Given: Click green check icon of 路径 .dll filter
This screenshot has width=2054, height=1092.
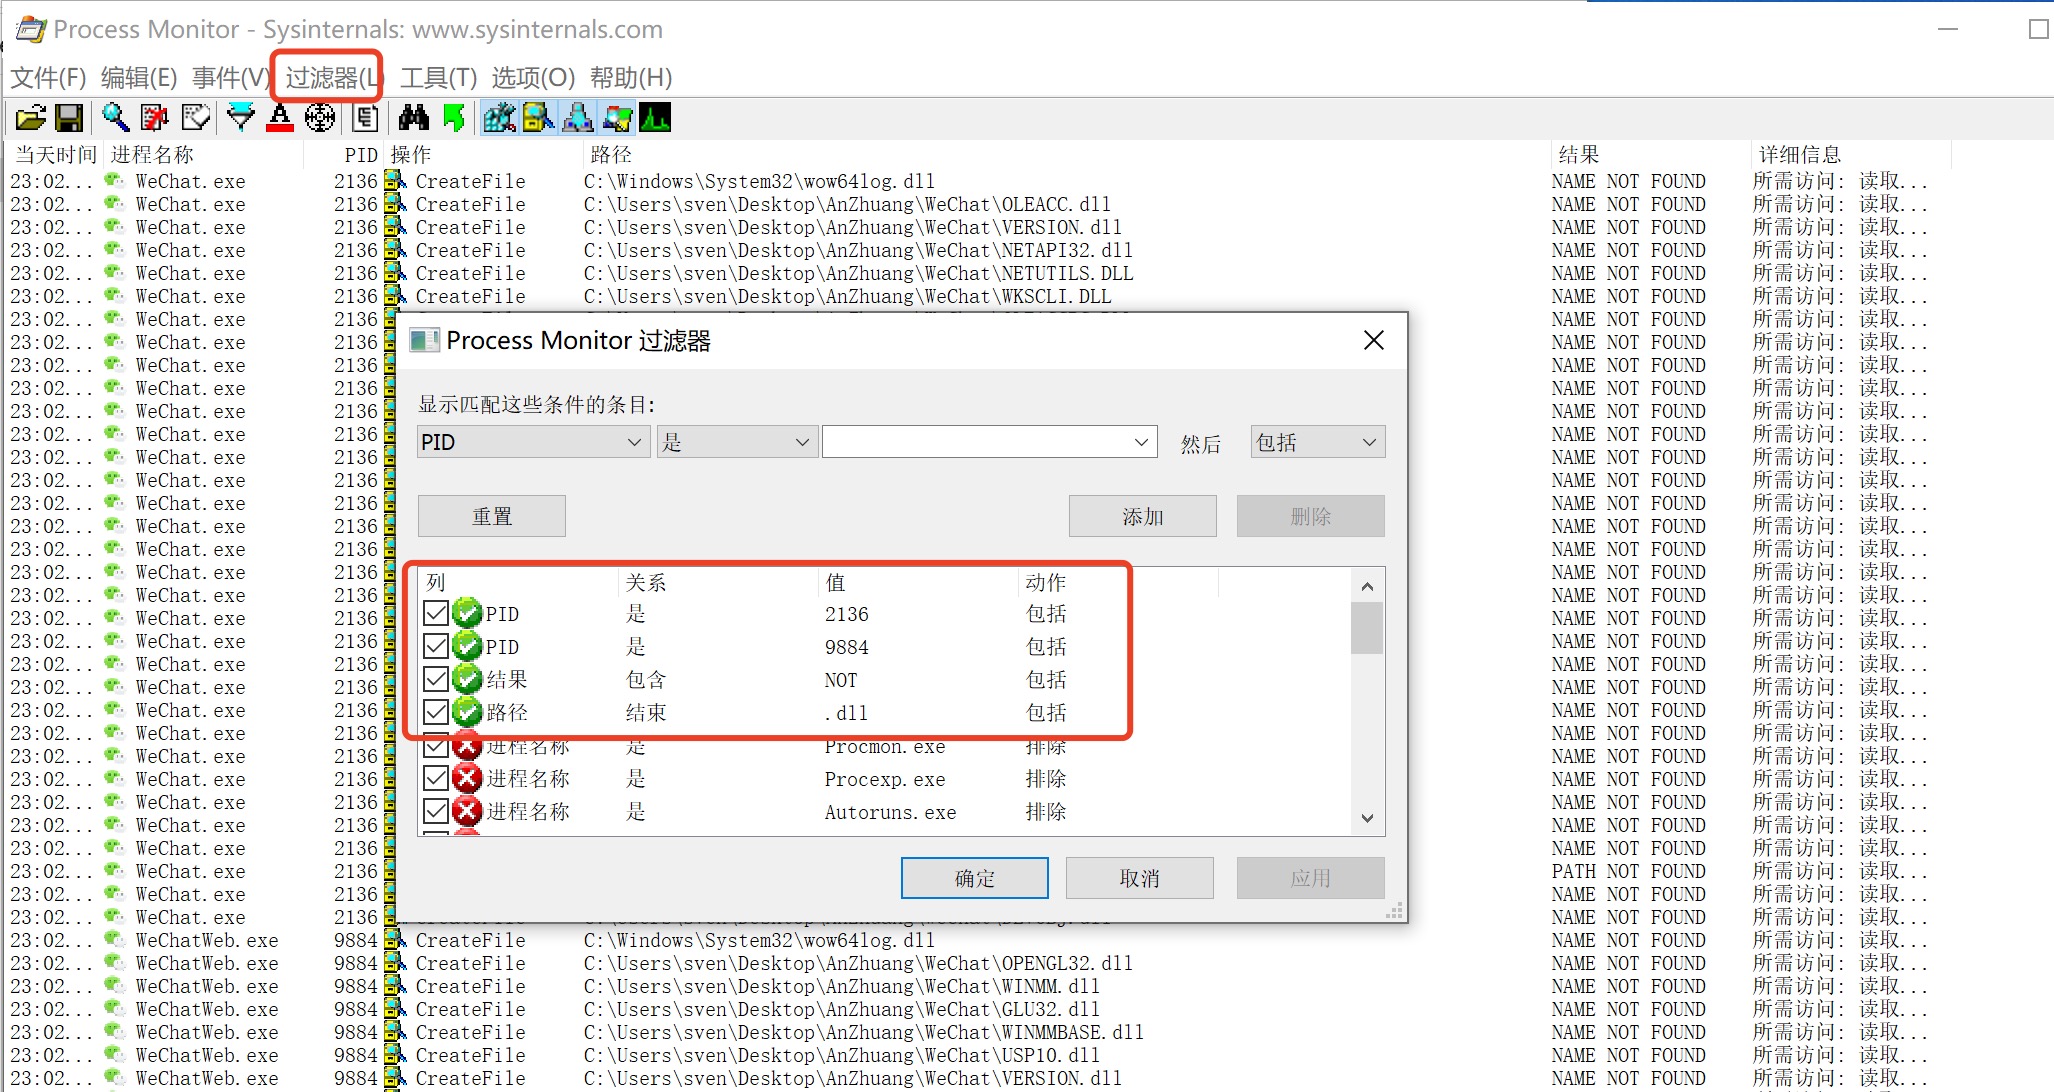Looking at the screenshot, I should coord(467,712).
